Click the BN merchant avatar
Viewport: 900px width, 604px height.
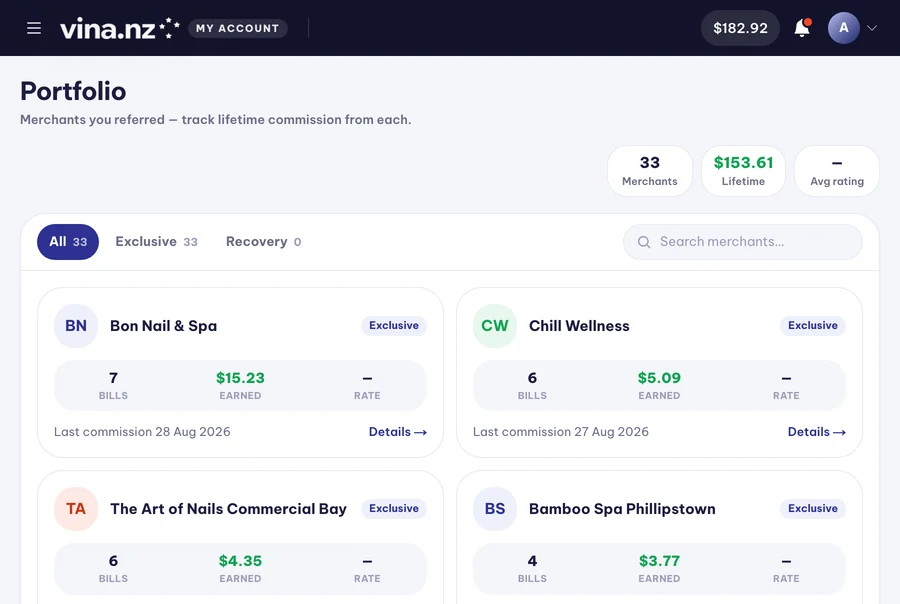[76, 326]
